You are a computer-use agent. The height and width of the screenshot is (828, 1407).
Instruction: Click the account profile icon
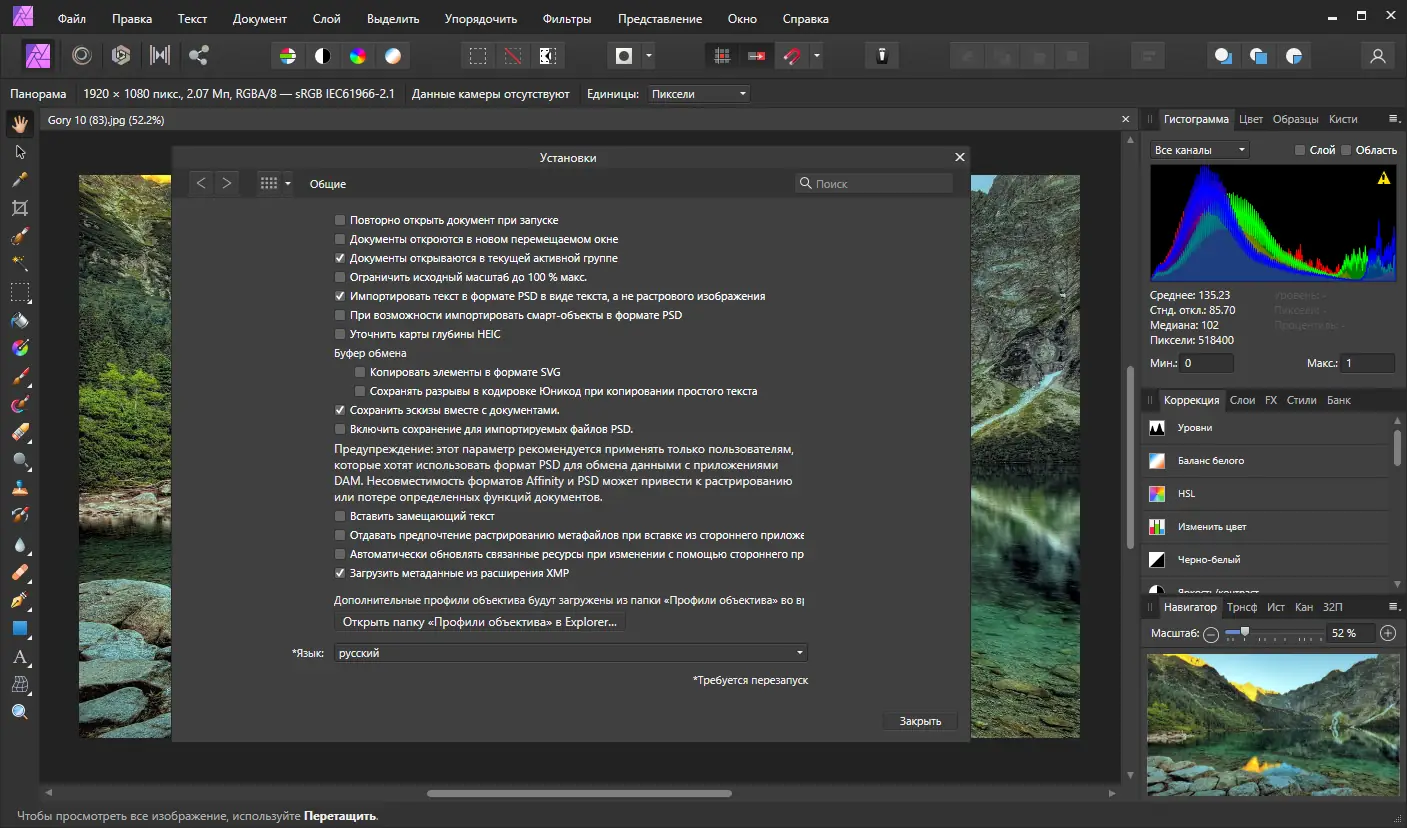click(1378, 56)
